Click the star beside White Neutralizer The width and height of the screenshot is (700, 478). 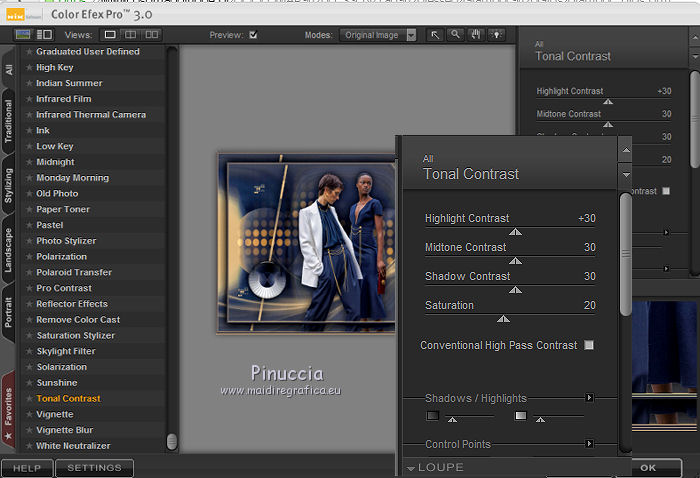[x=29, y=446]
